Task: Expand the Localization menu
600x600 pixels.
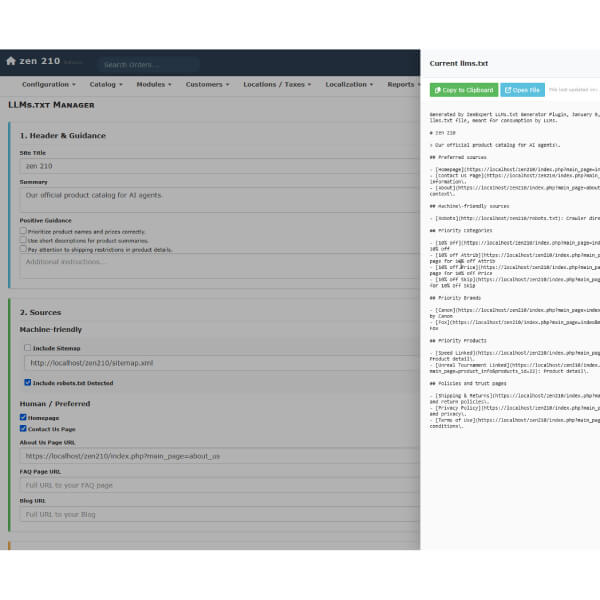Action: click(x=349, y=84)
